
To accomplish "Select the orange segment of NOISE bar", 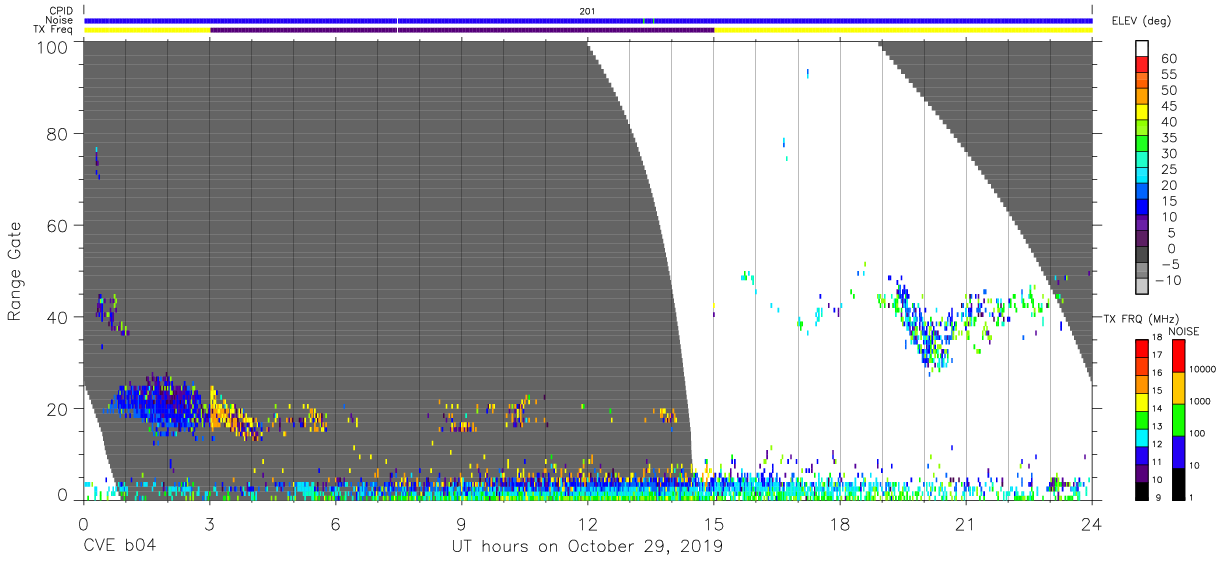I will (1178, 387).
